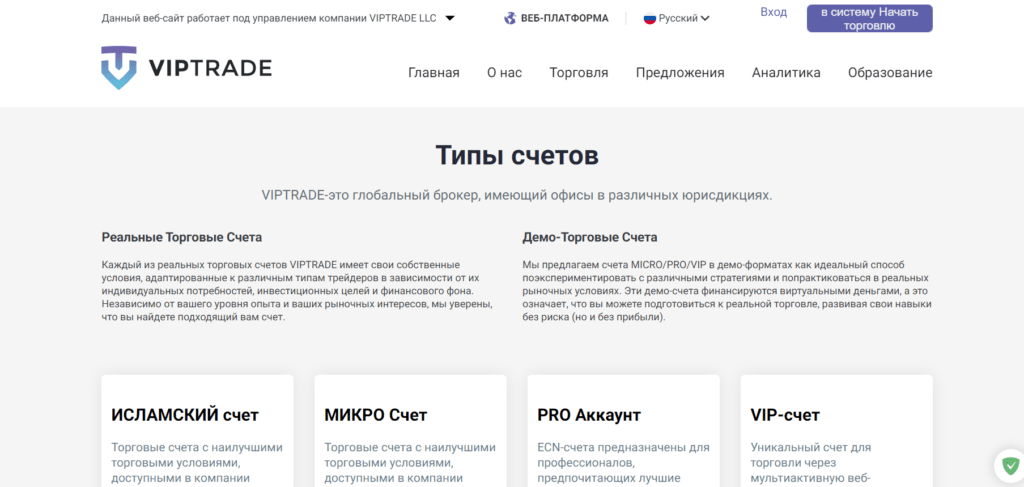Open the Русский language dropdown
This screenshot has width=1024, height=487.
(x=677, y=18)
